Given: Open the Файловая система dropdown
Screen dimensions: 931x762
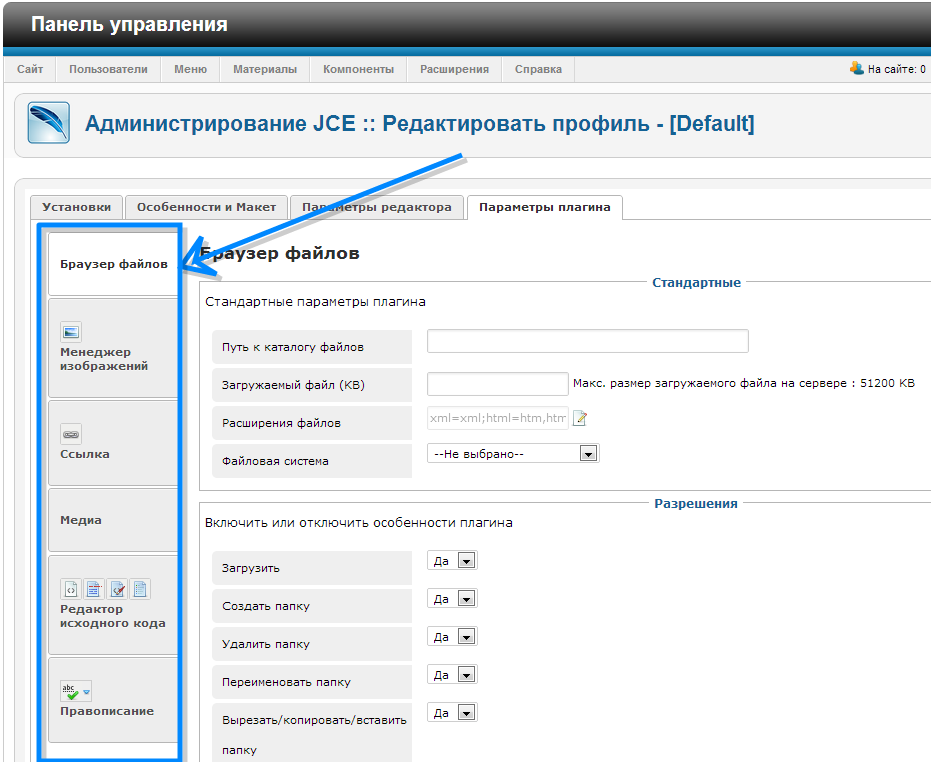Looking at the screenshot, I should point(512,453).
